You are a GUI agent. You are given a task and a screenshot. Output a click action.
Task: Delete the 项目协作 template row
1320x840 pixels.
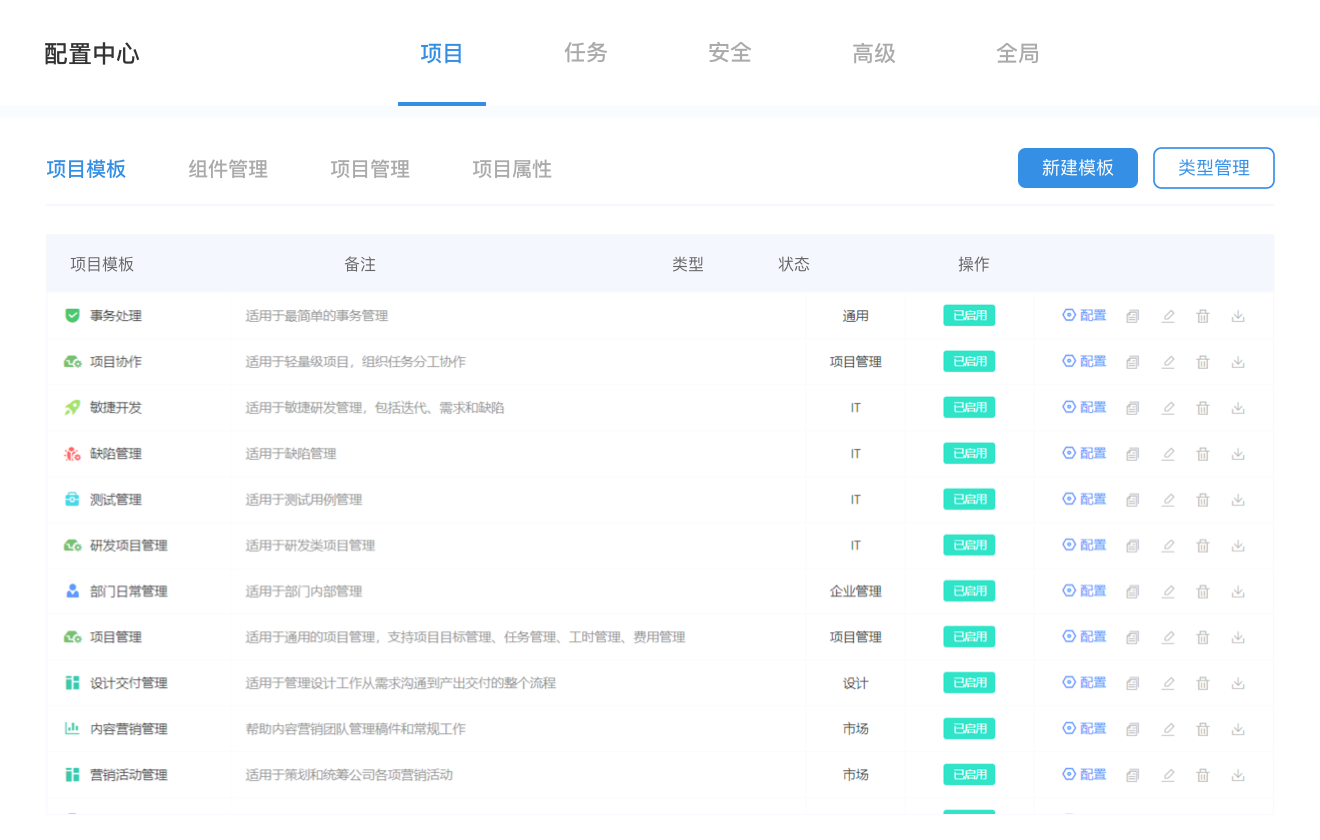click(1203, 362)
